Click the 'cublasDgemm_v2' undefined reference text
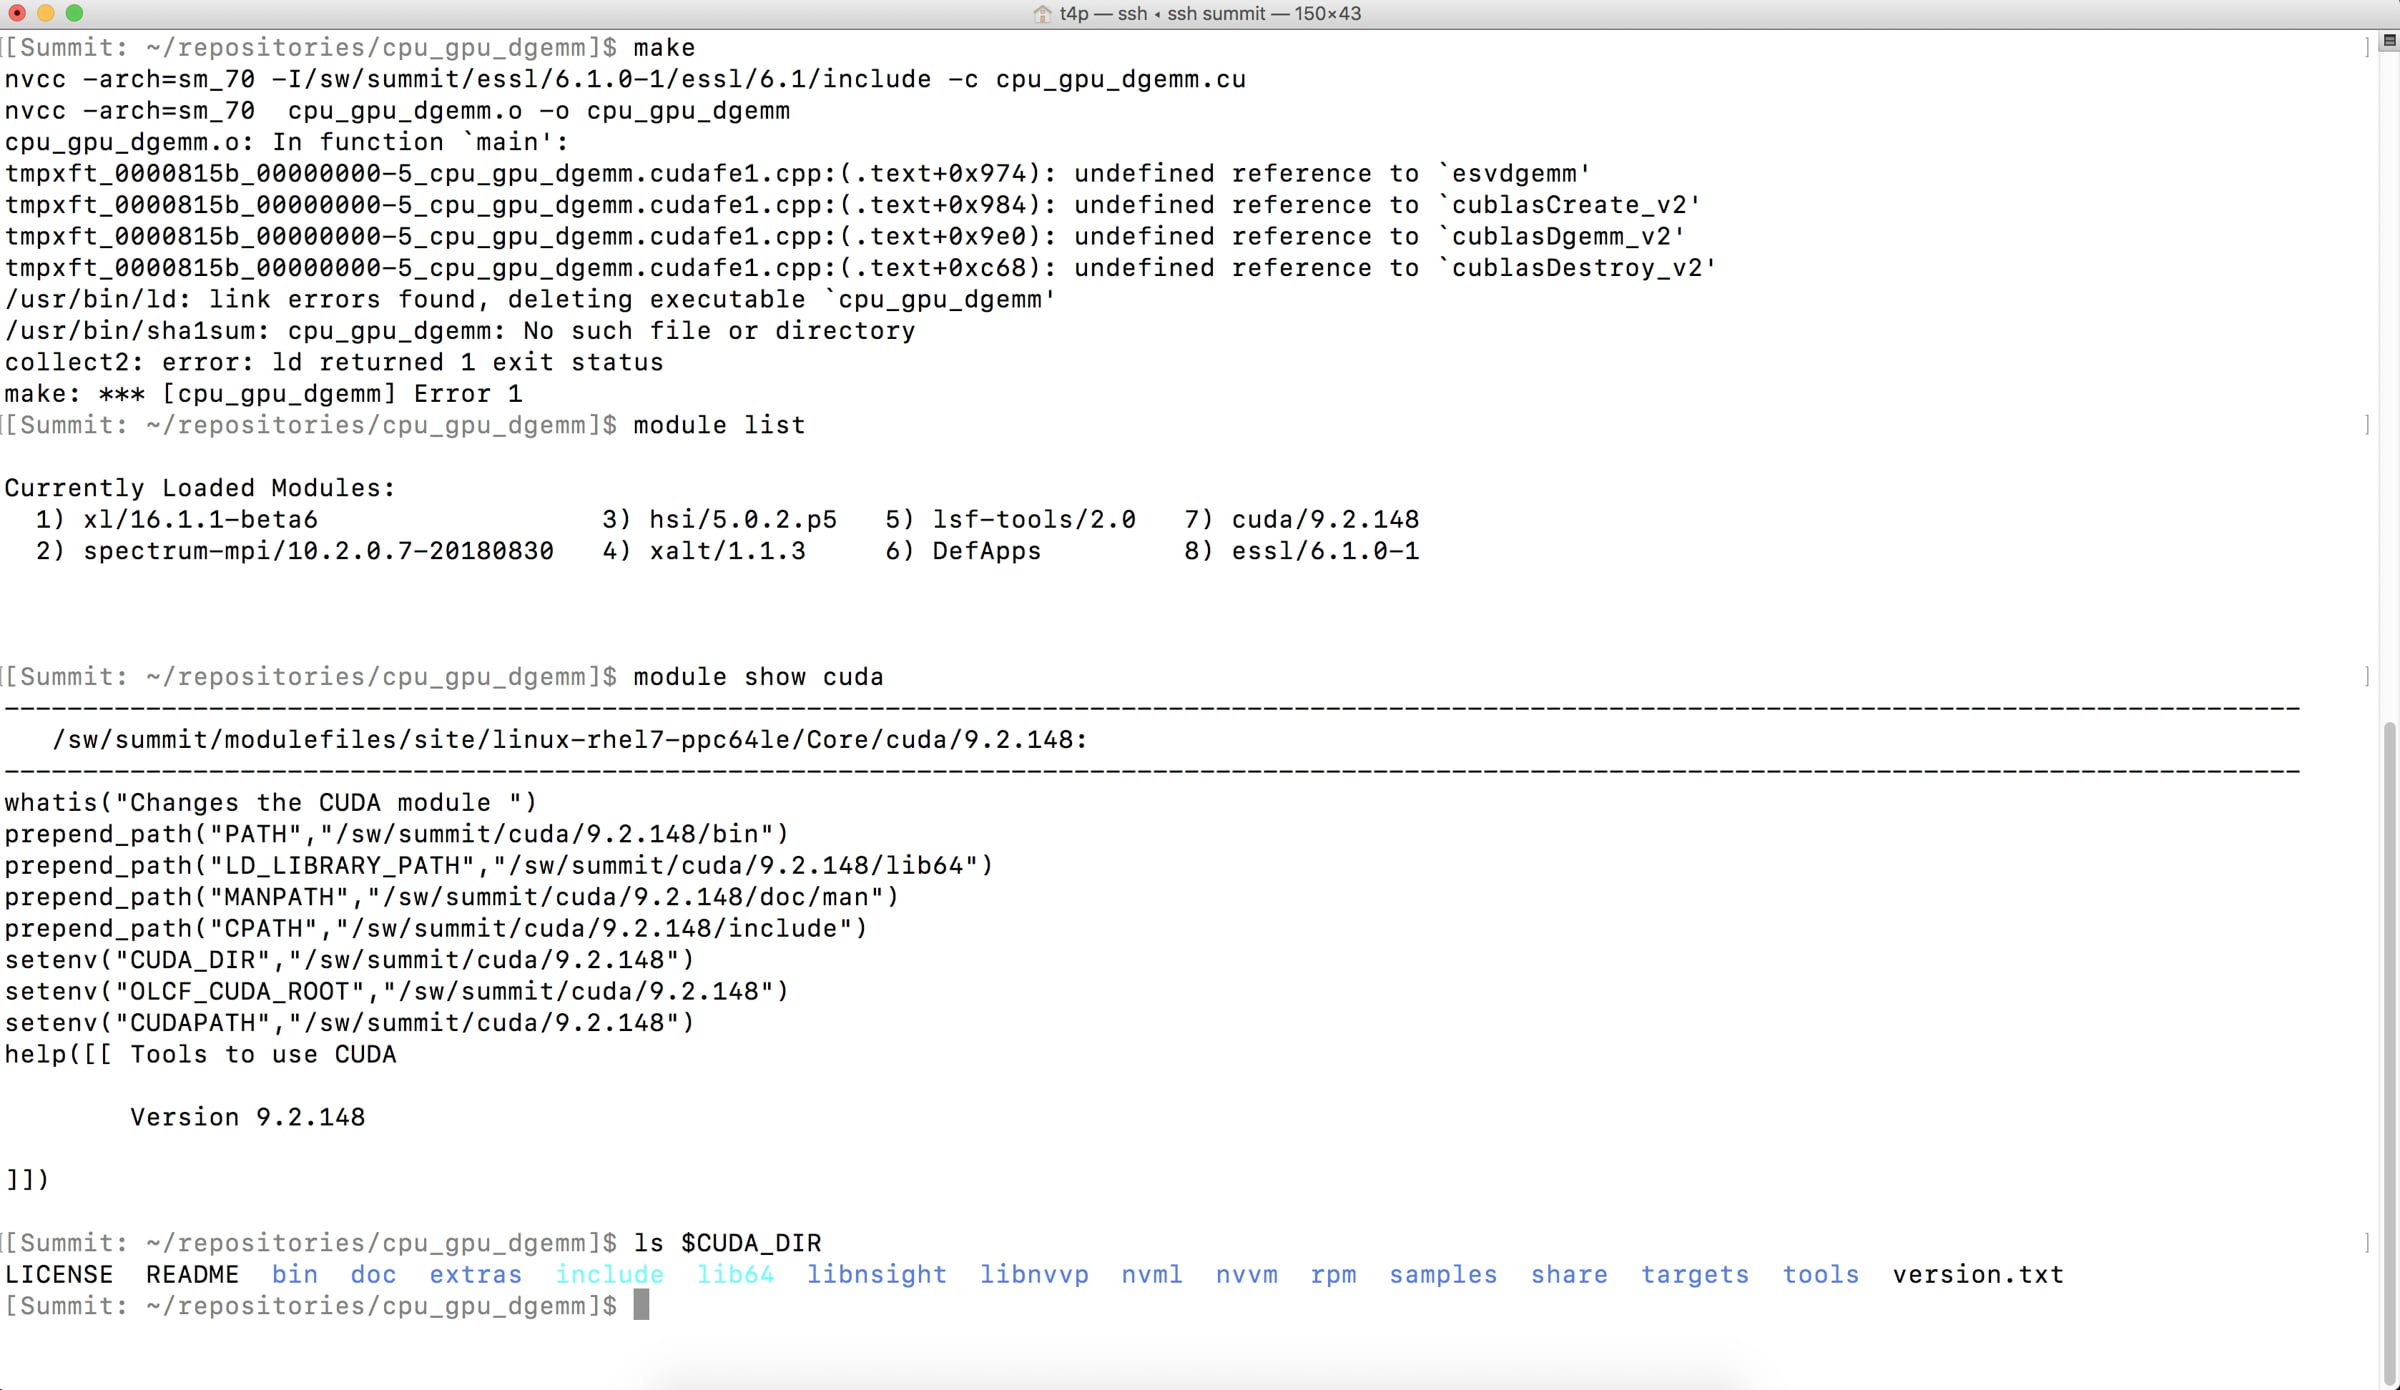The height and width of the screenshot is (1390, 2400). 1561,237
